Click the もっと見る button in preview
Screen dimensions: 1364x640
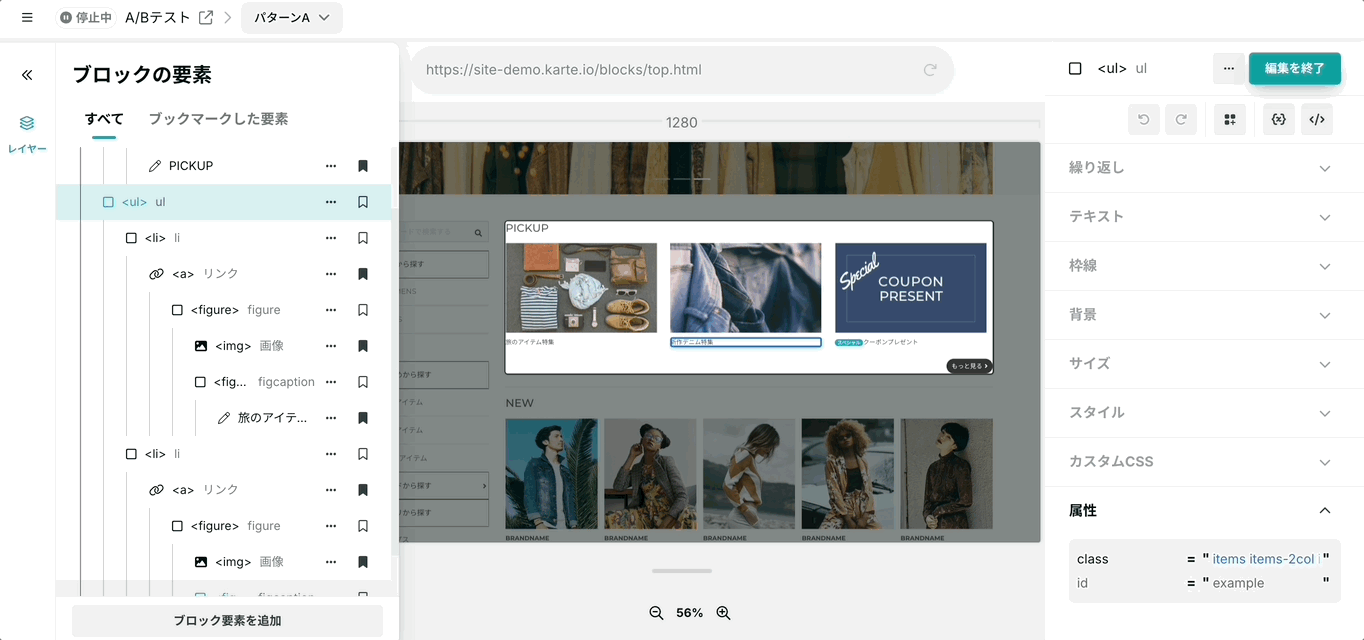(x=969, y=366)
